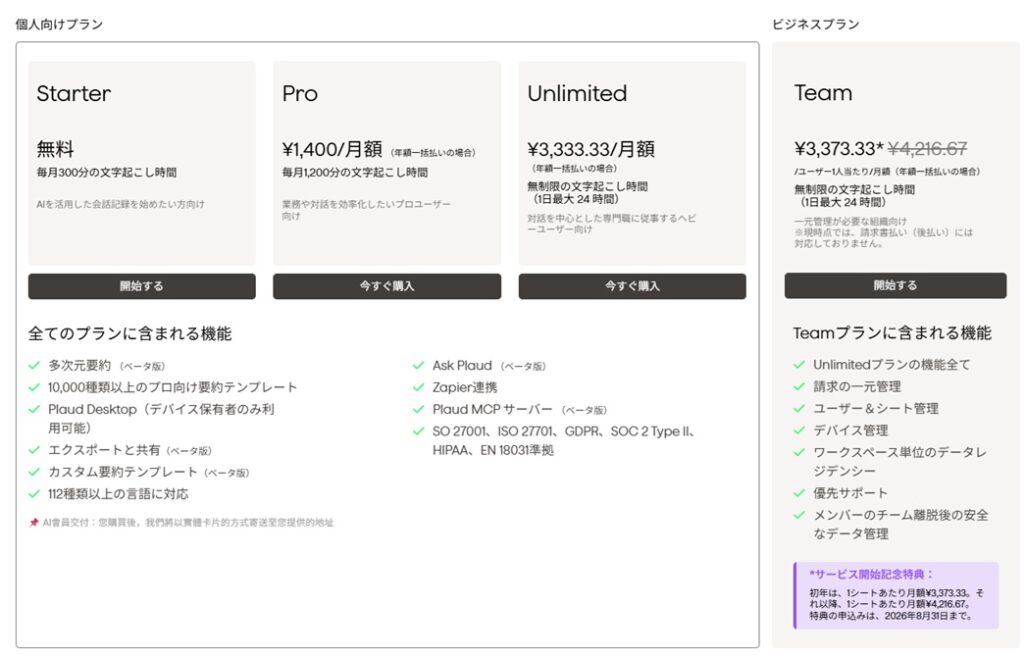
Task: Click checkmark beside 請求の一元管理
Action: click(799, 387)
